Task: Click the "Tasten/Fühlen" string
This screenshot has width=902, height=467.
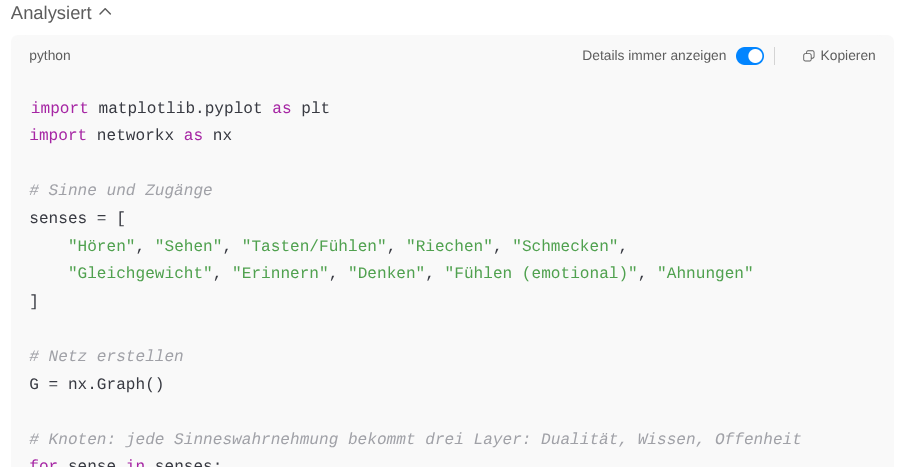Action: pos(314,245)
